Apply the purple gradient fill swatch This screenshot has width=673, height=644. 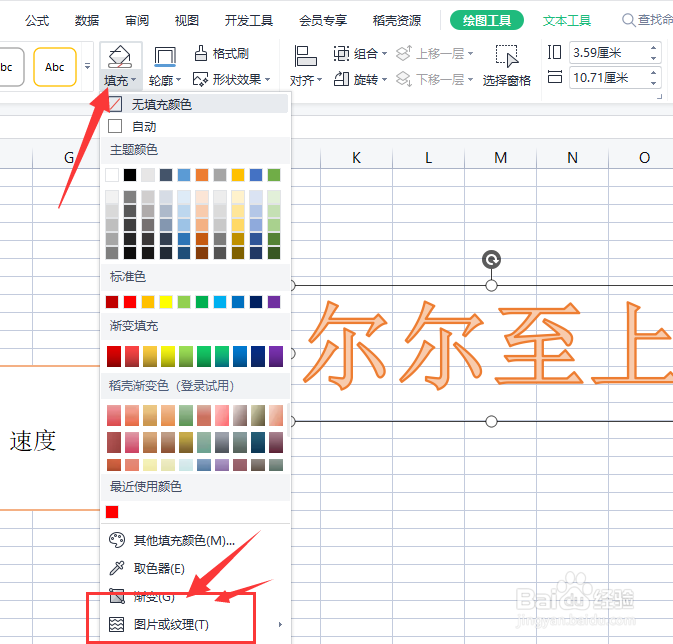(x=276, y=356)
